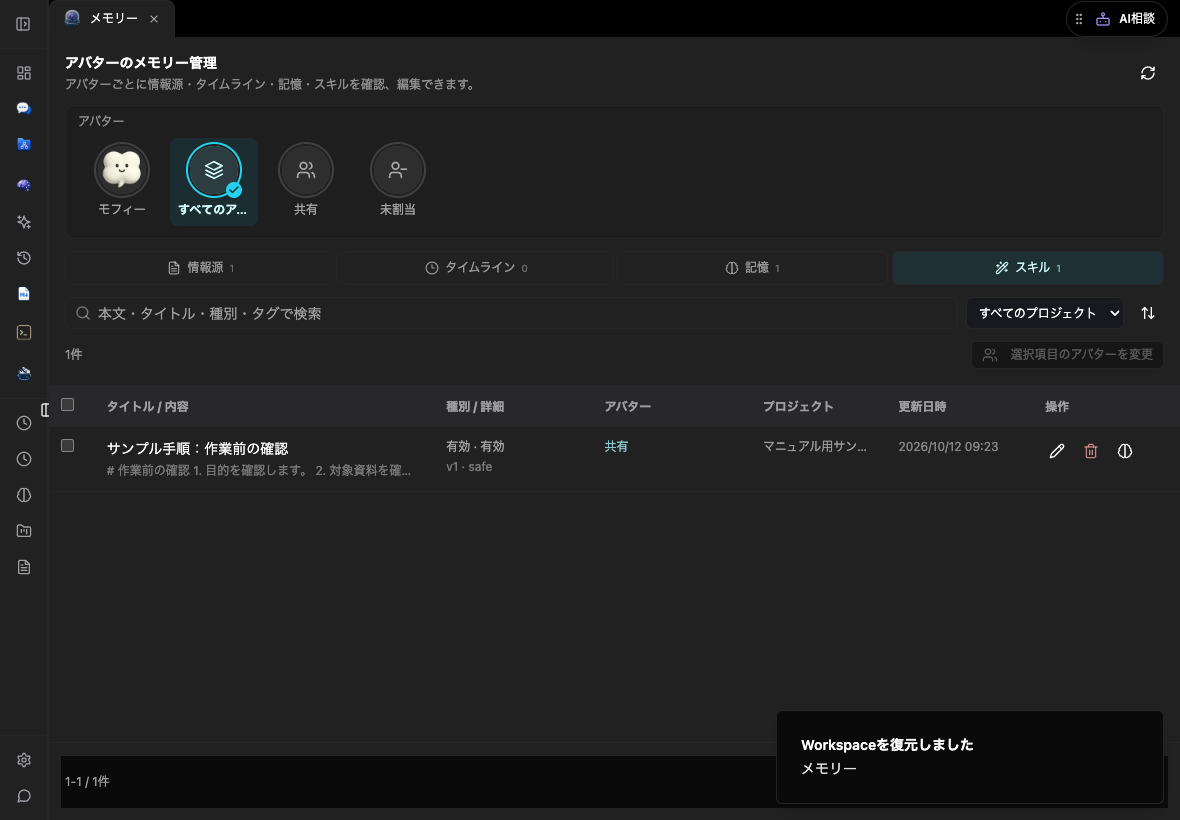Switch to the タイムライン tab
This screenshot has width=1180, height=820.
coord(476,268)
